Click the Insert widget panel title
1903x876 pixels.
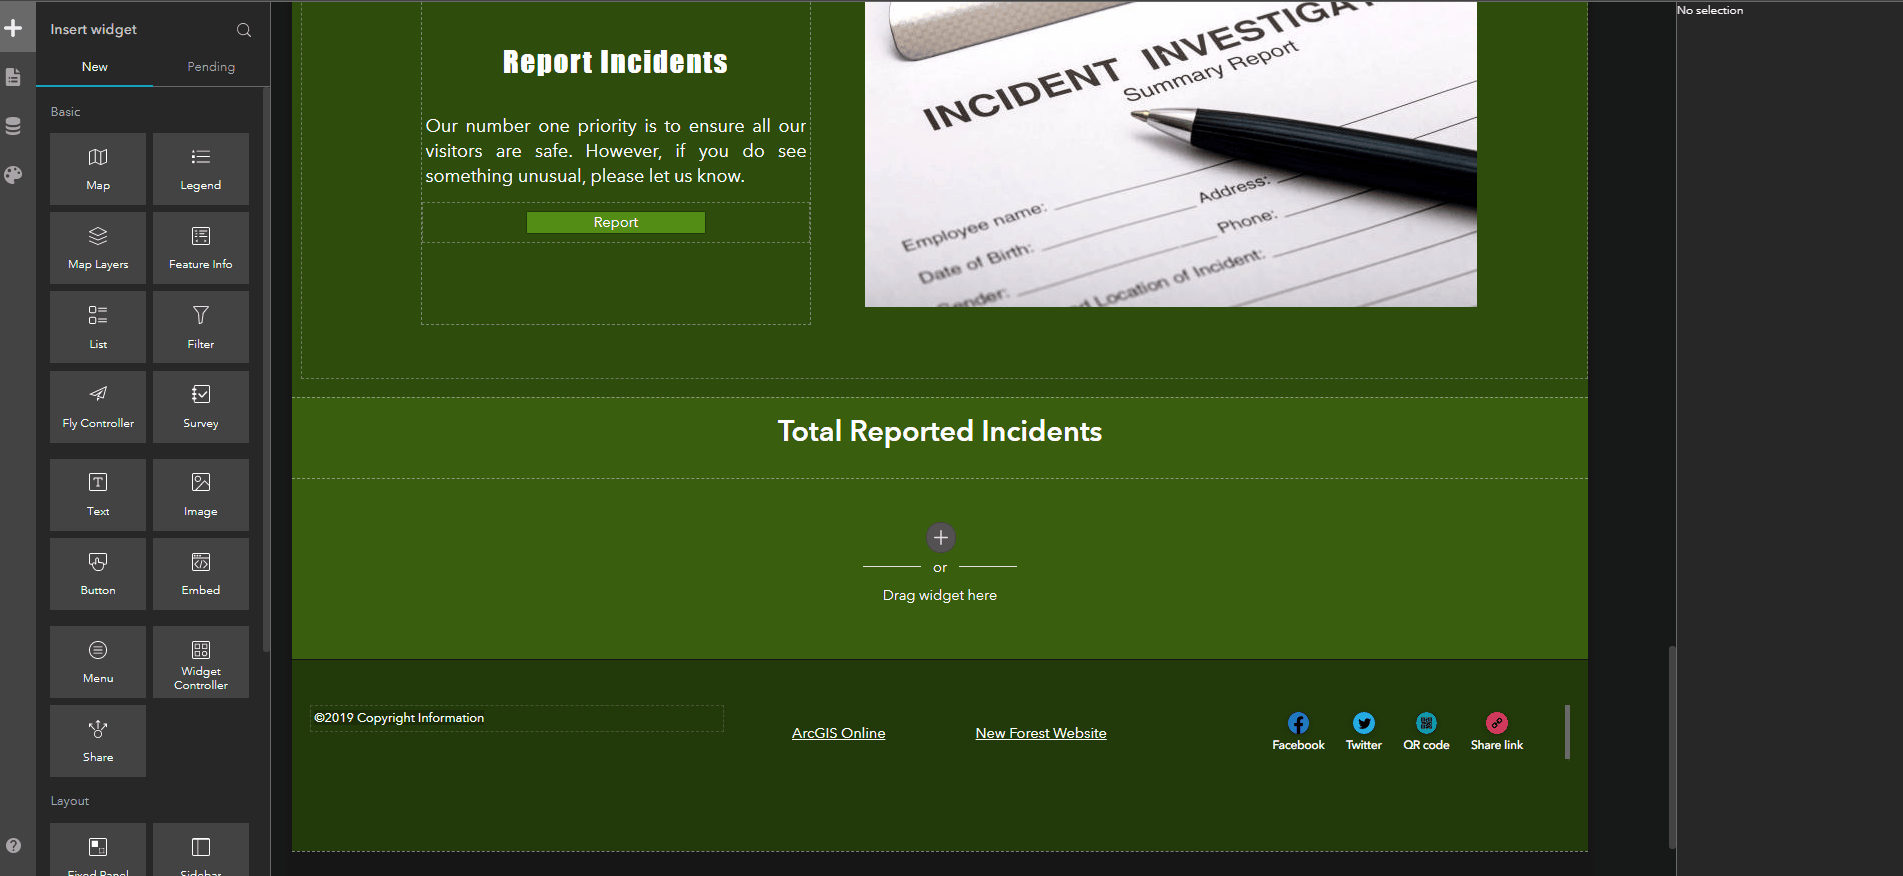pyautogui.click(x=94, y=30)
